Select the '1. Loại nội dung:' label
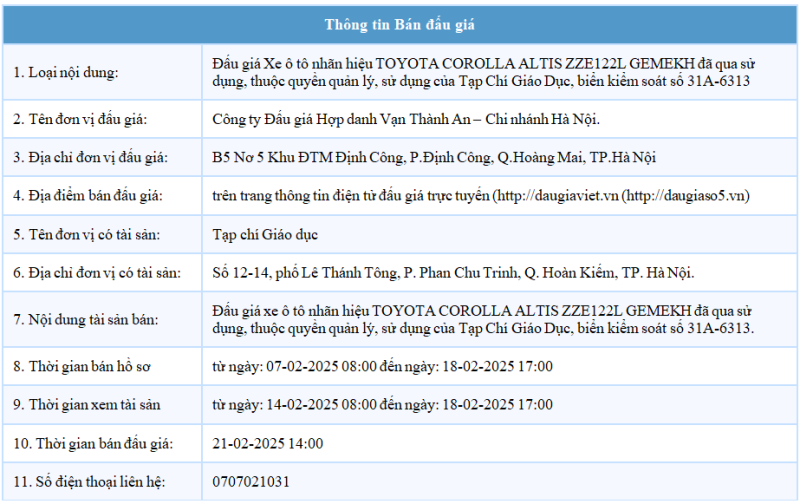 coord(66,72)
